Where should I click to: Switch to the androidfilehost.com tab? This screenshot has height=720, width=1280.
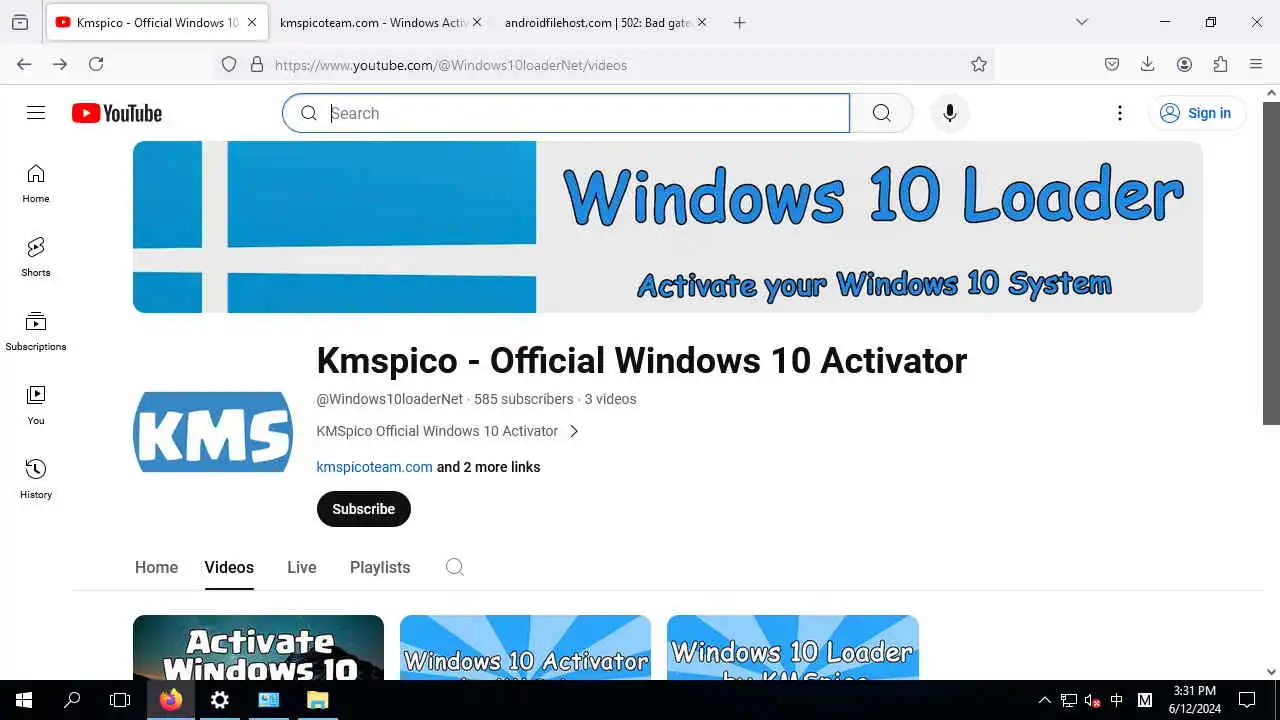click(598, 22)
